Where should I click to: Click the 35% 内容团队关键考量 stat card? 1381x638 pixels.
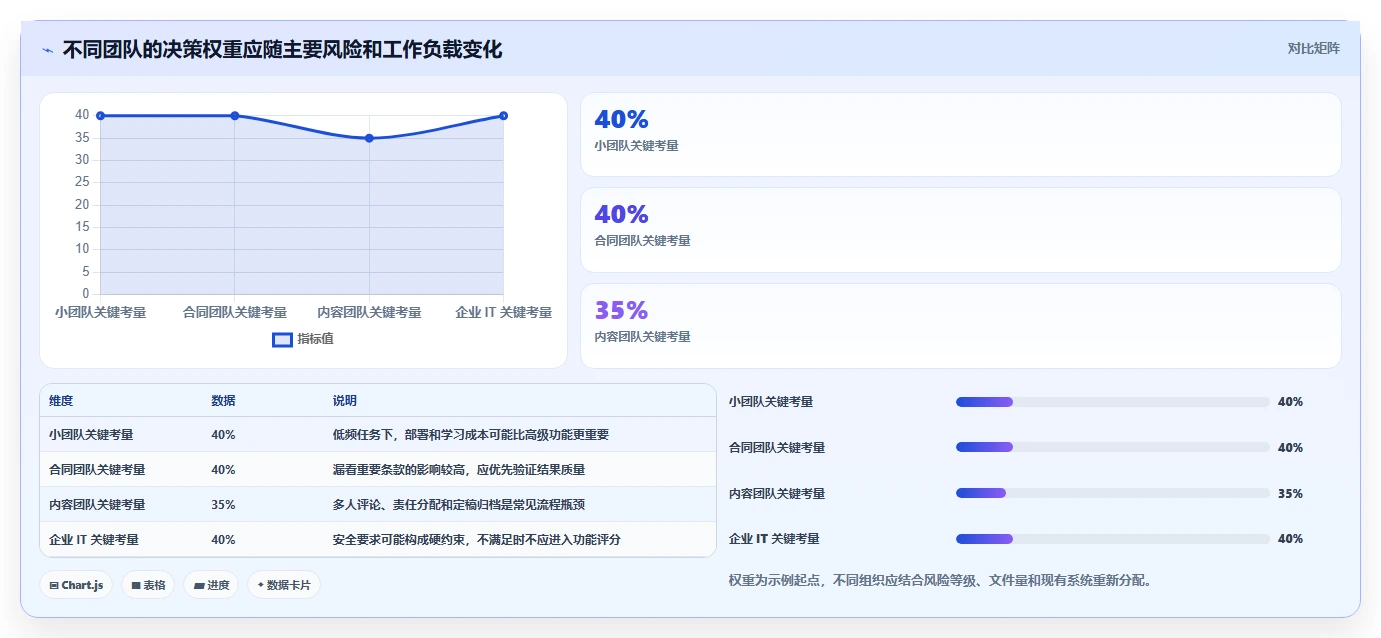click(961, 326)
